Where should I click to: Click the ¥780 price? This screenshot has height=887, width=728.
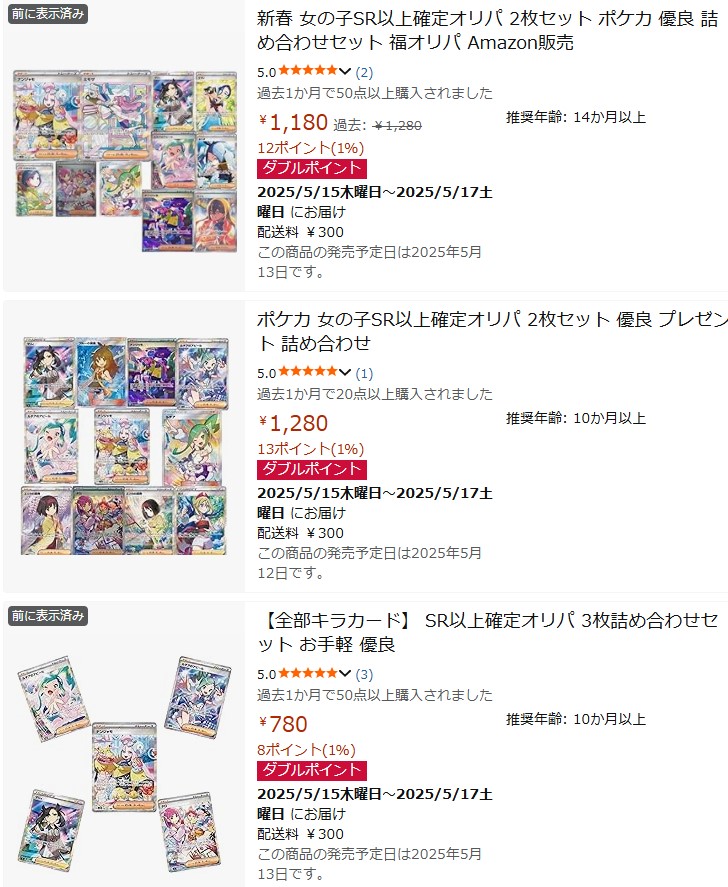point(283,724)
